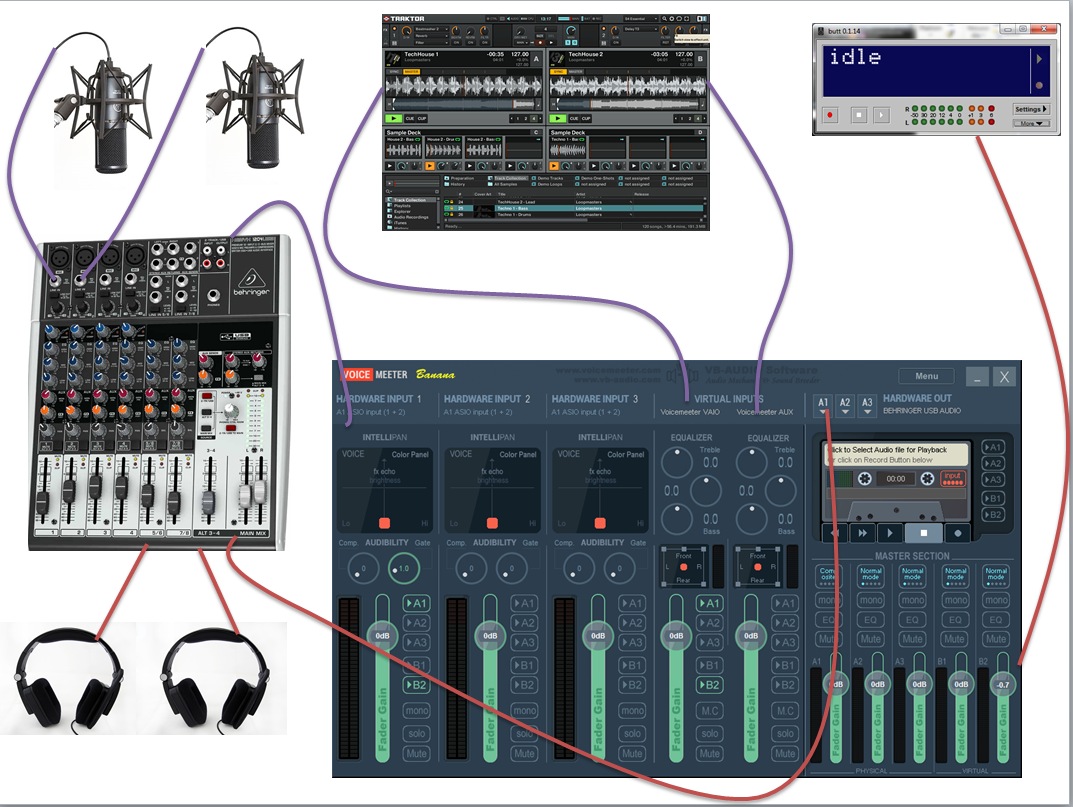Enable A2 routing on Hardware Input 1
The image size is (1073, 807).
417,623
